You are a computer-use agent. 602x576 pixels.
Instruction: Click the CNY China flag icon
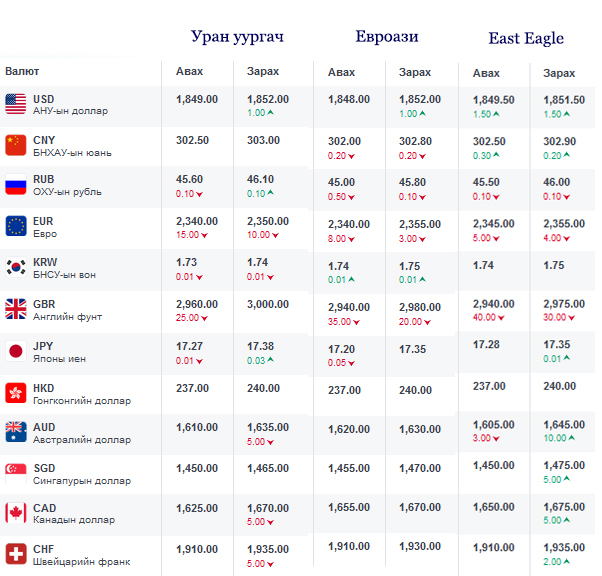point(16,144)
